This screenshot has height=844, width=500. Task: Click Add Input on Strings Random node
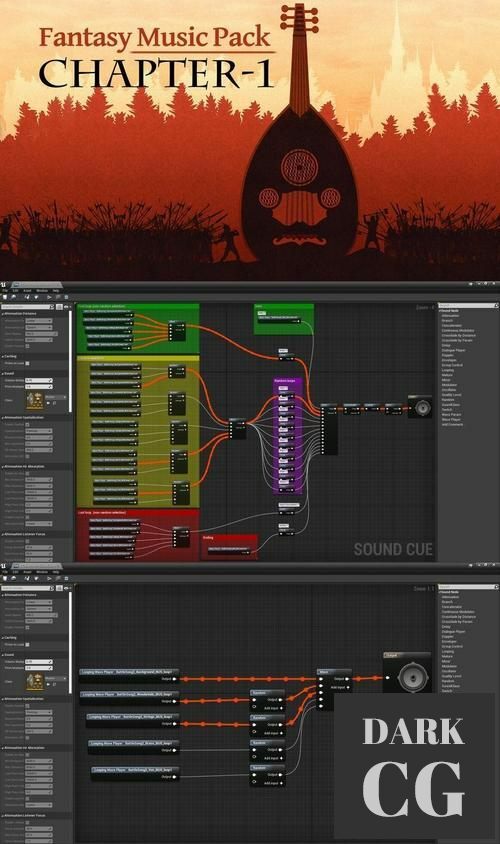coord(272,733)
